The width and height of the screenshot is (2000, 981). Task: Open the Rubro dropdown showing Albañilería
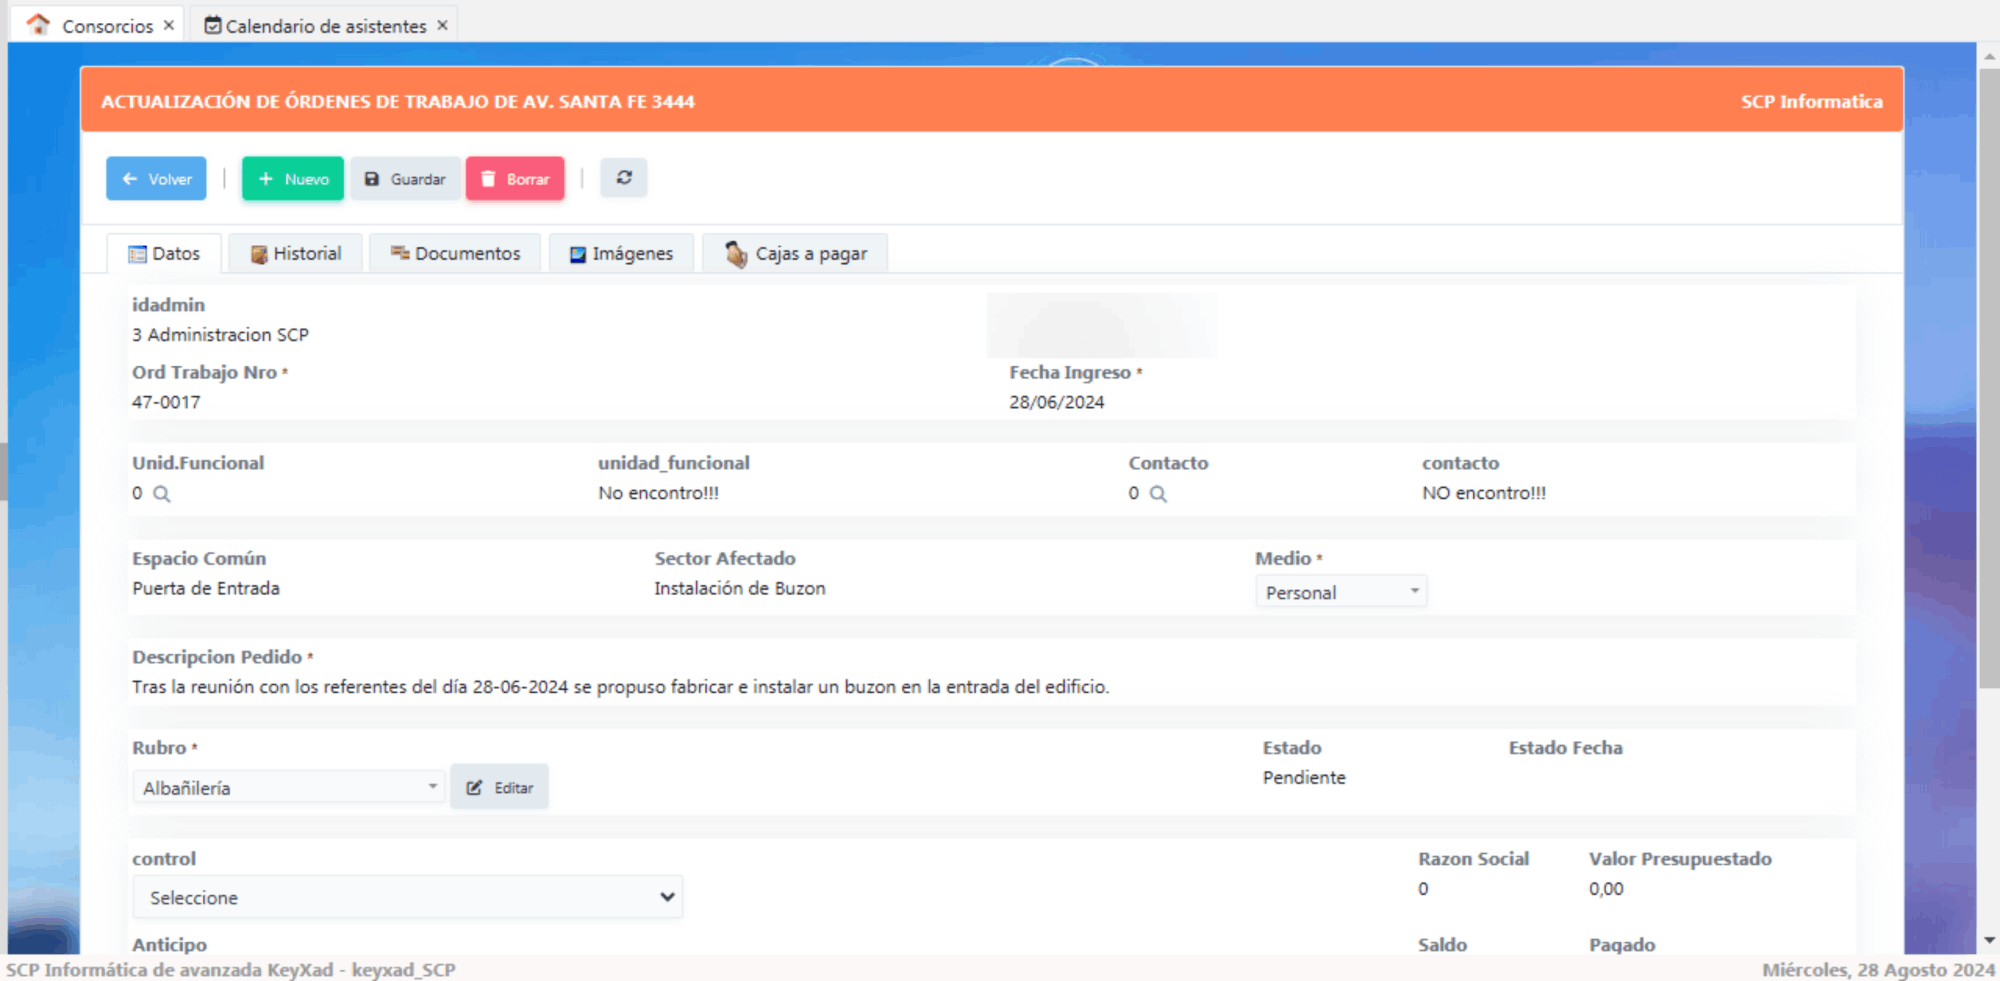click(x=288, y=787)
